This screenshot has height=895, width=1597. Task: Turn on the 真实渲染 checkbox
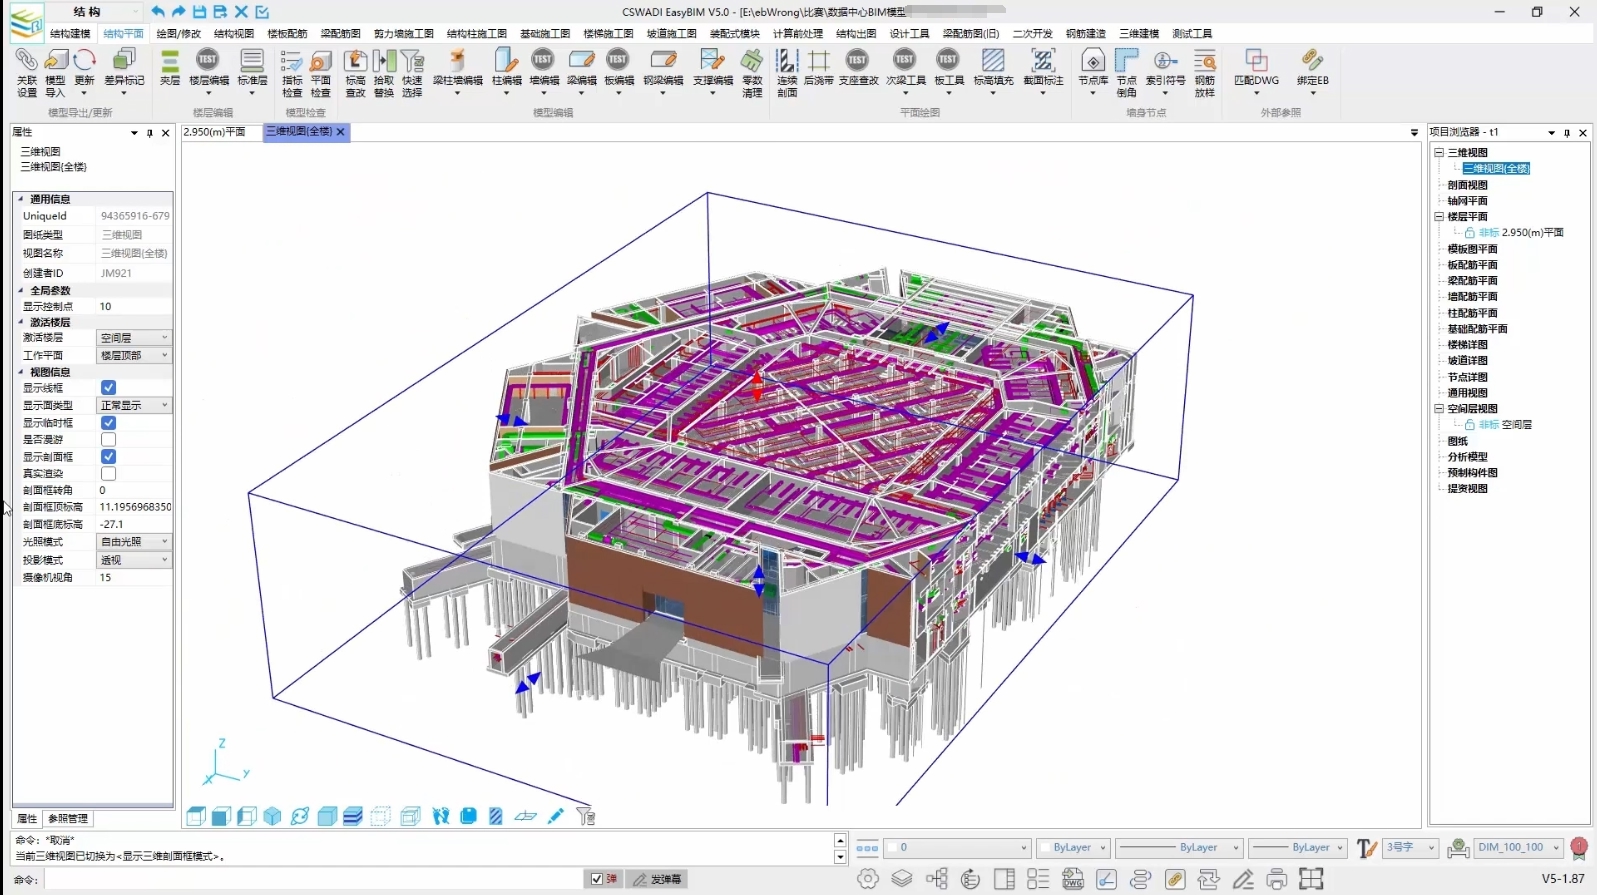pyautogui.click(x=109, y=474)
